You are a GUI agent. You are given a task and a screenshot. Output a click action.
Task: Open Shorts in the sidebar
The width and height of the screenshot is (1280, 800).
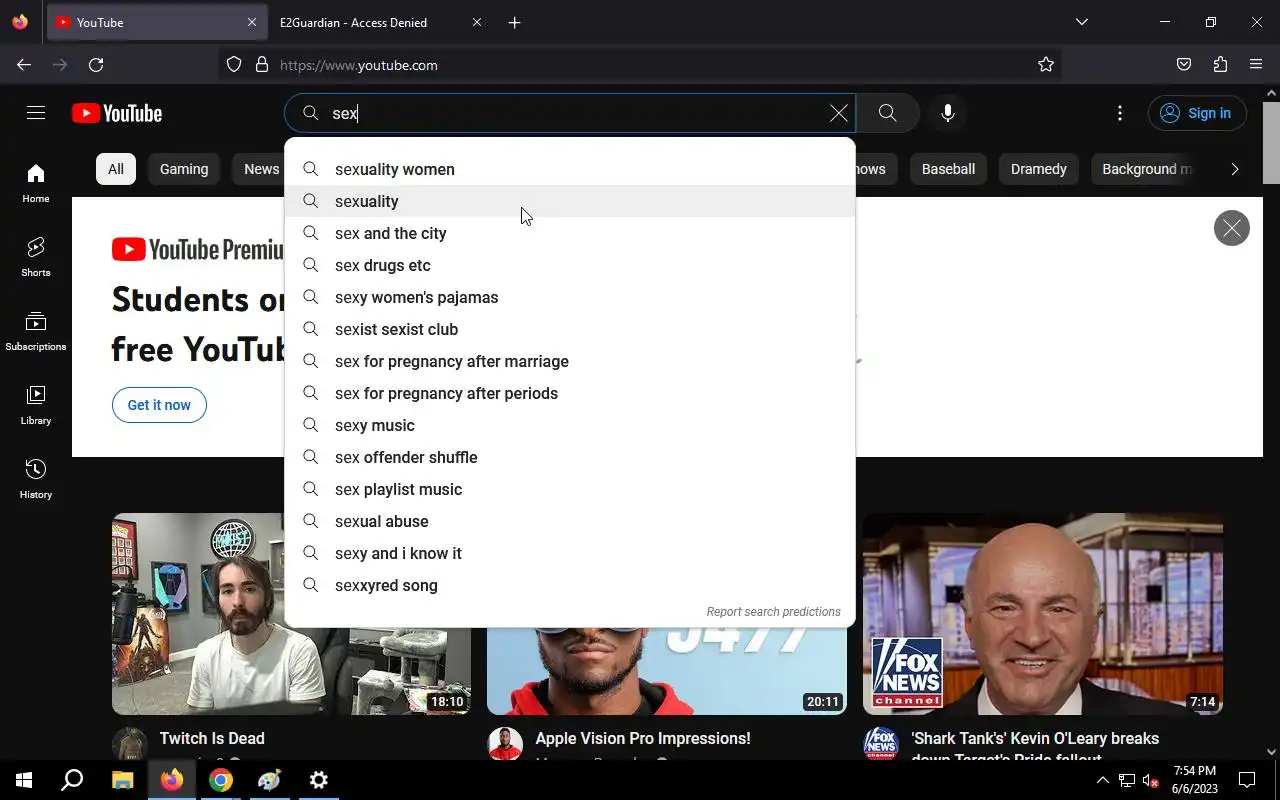36,258
